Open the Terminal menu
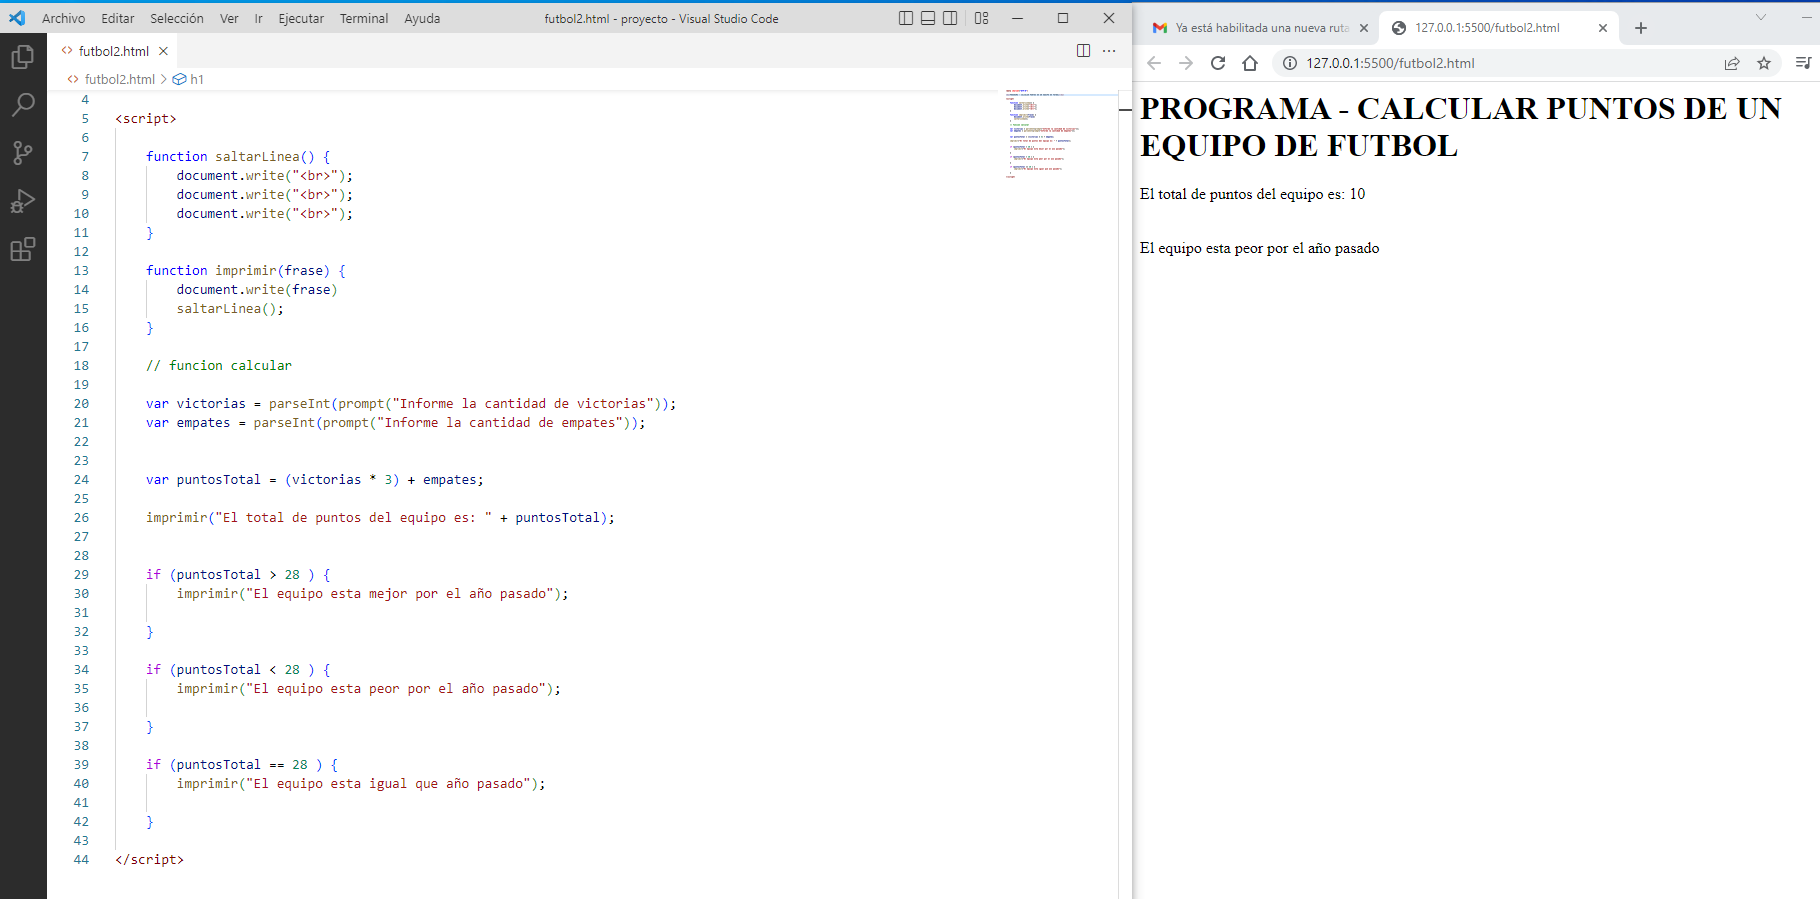Image resolution: width=1820 pixels, height=899 pixels. [364, 18]
